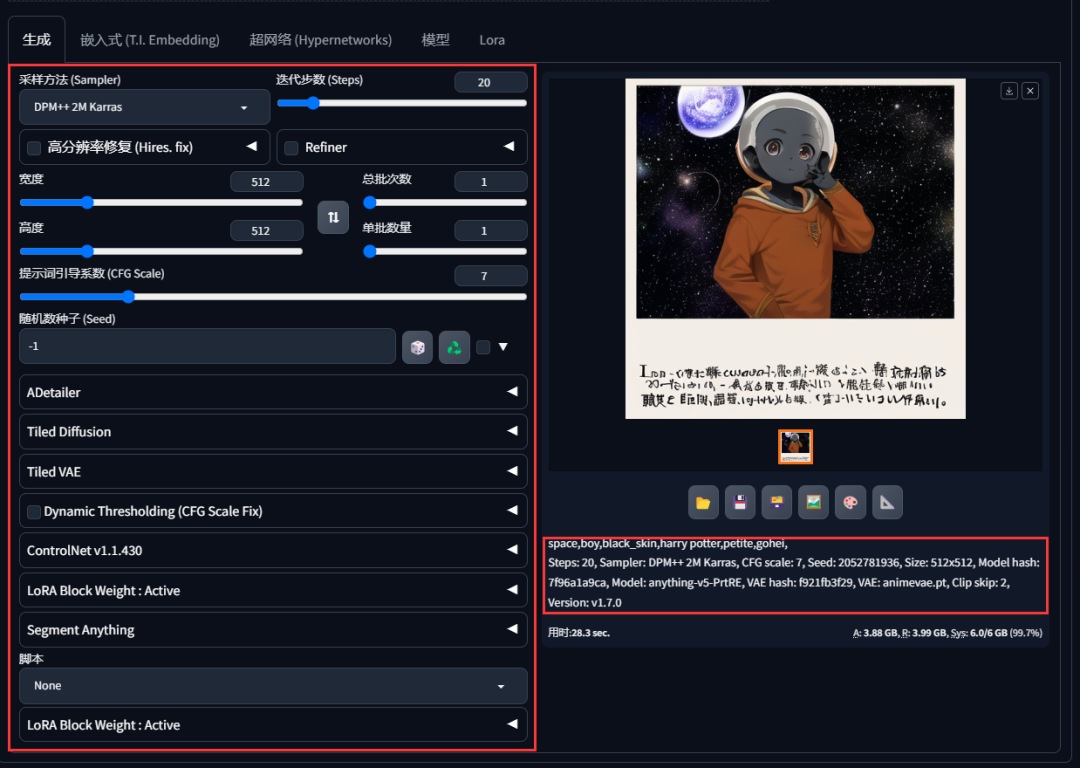This screenshot has width=1080, height=768.
Task: Click the dice random seed icon
Action: click(x=417, y=347)
